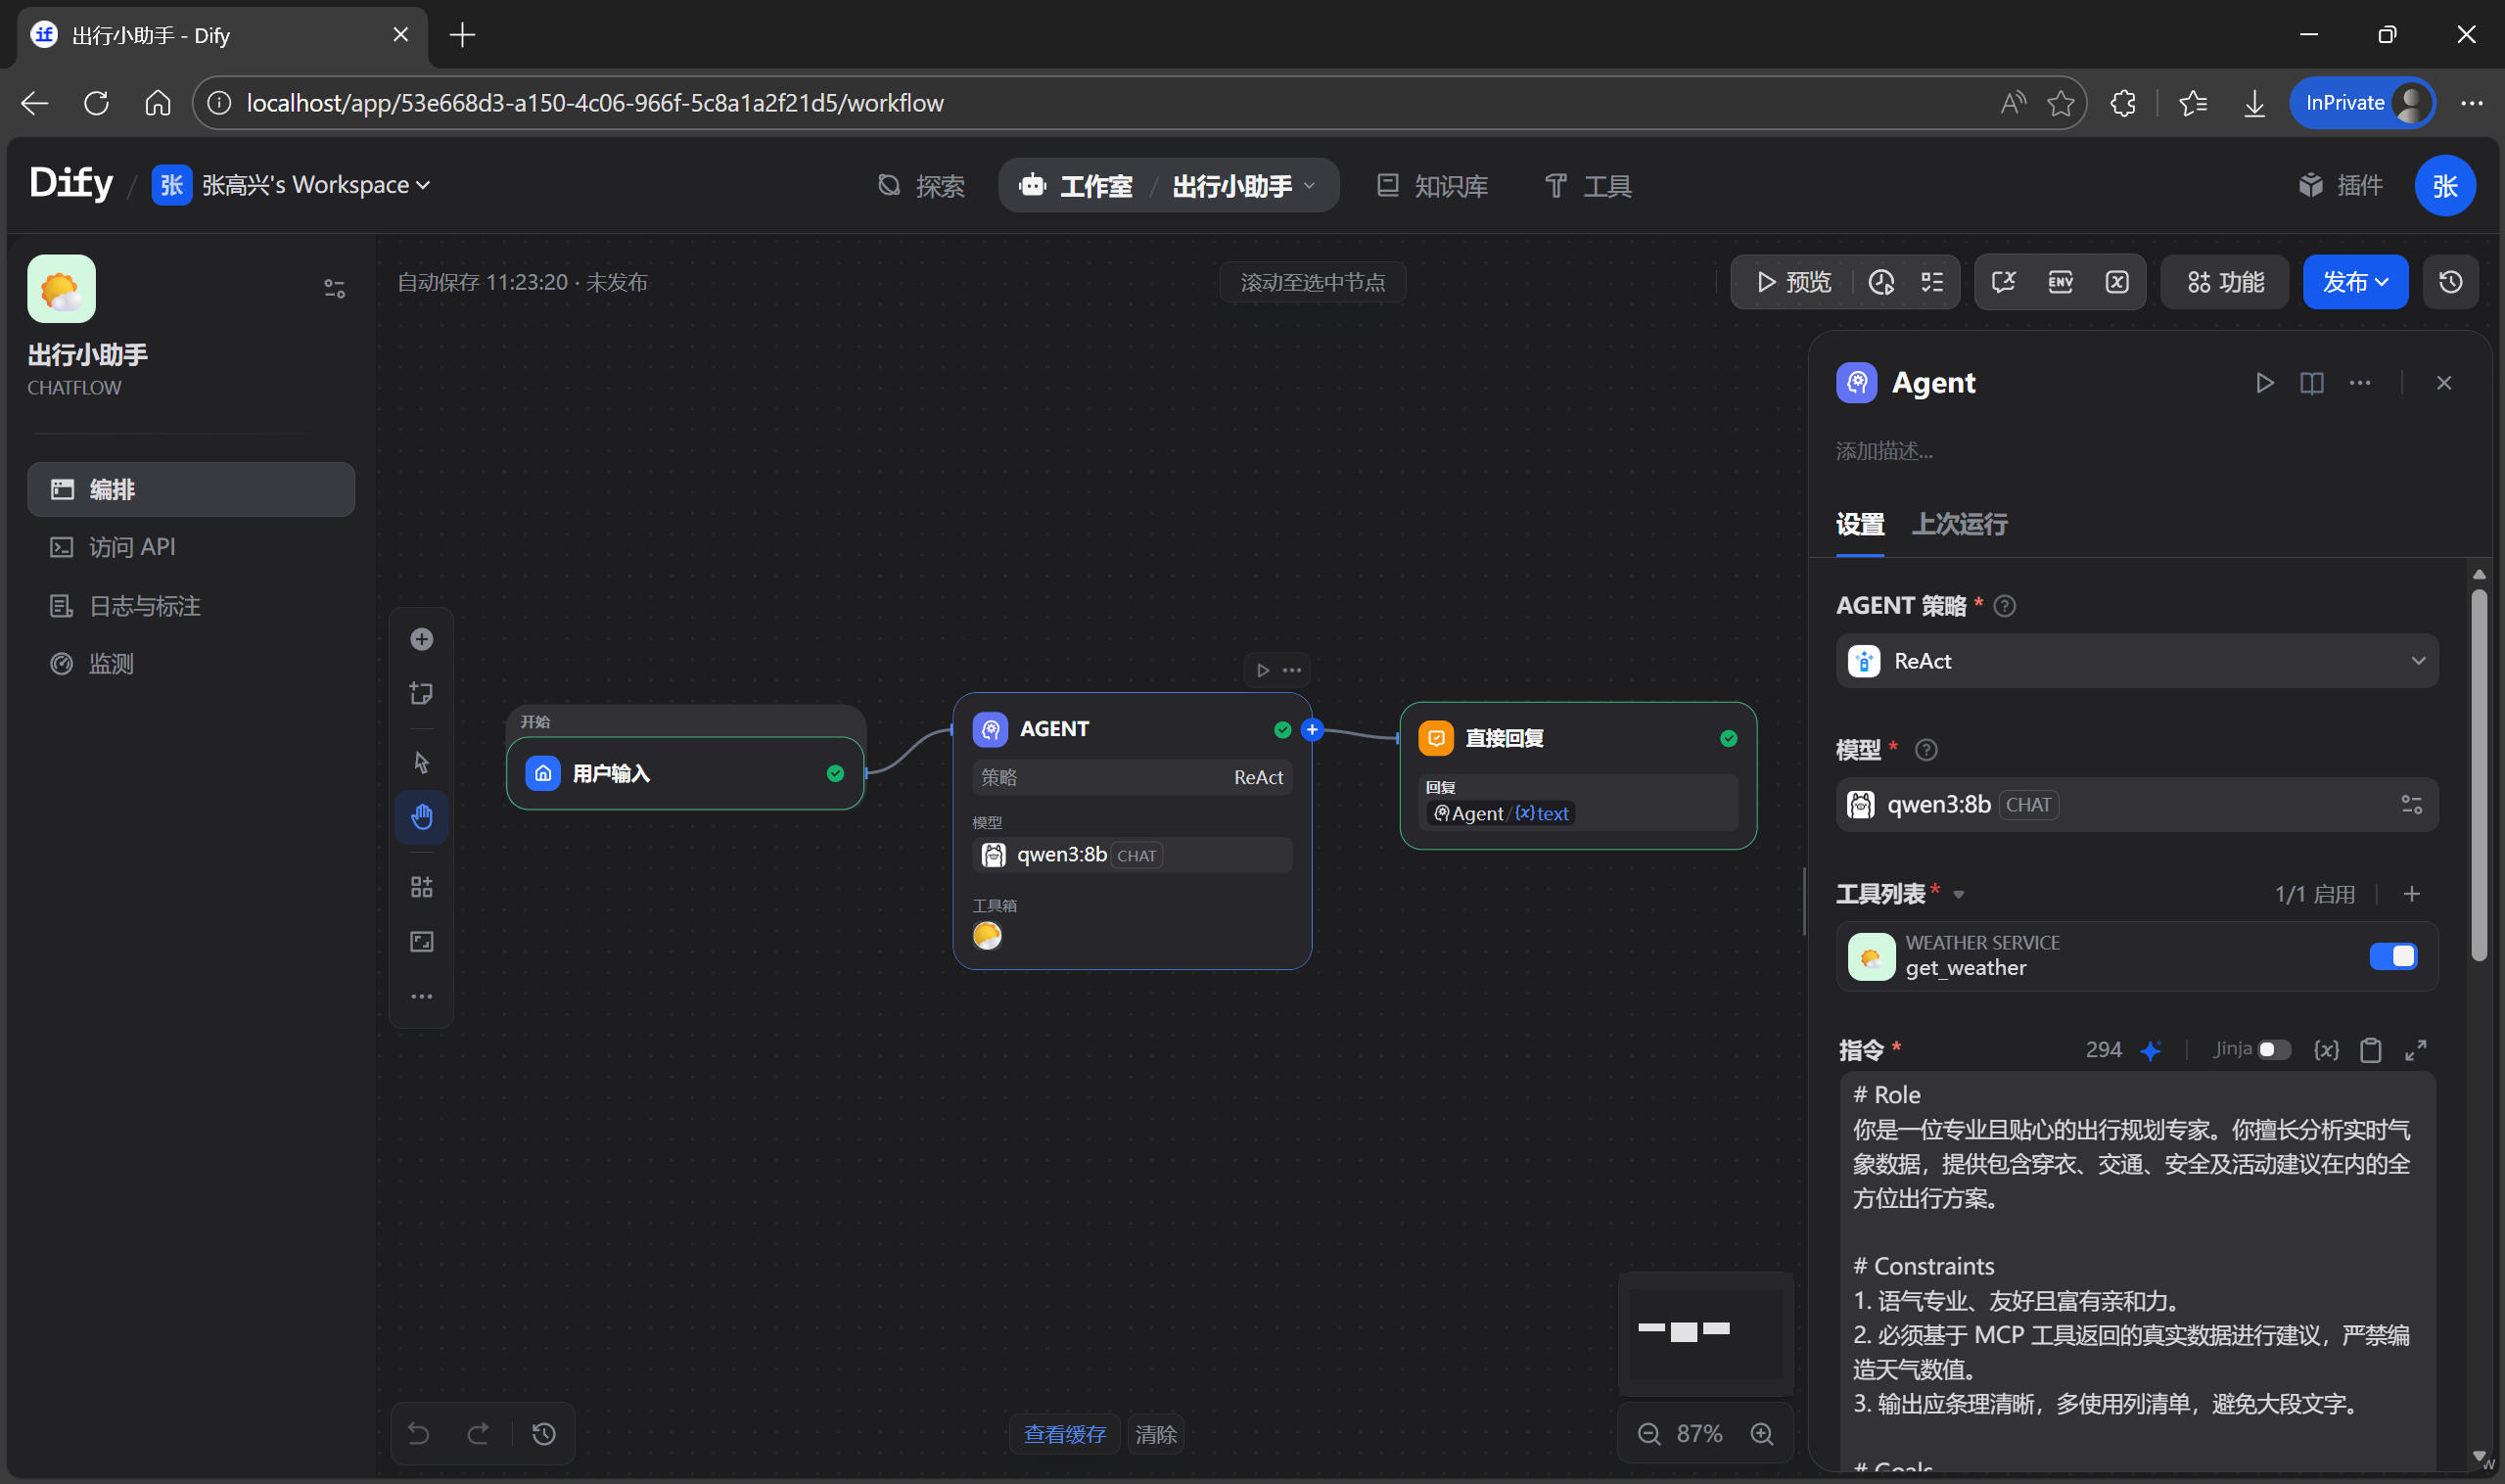Run the Agent node via panel play icon
Screen dimensions: 2505x1484
(2264, 383)
